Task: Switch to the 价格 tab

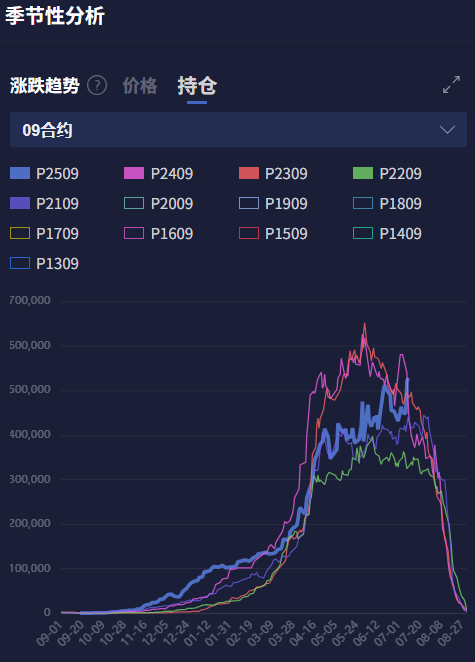Action: pyautogui.click(x=140, y=86)
